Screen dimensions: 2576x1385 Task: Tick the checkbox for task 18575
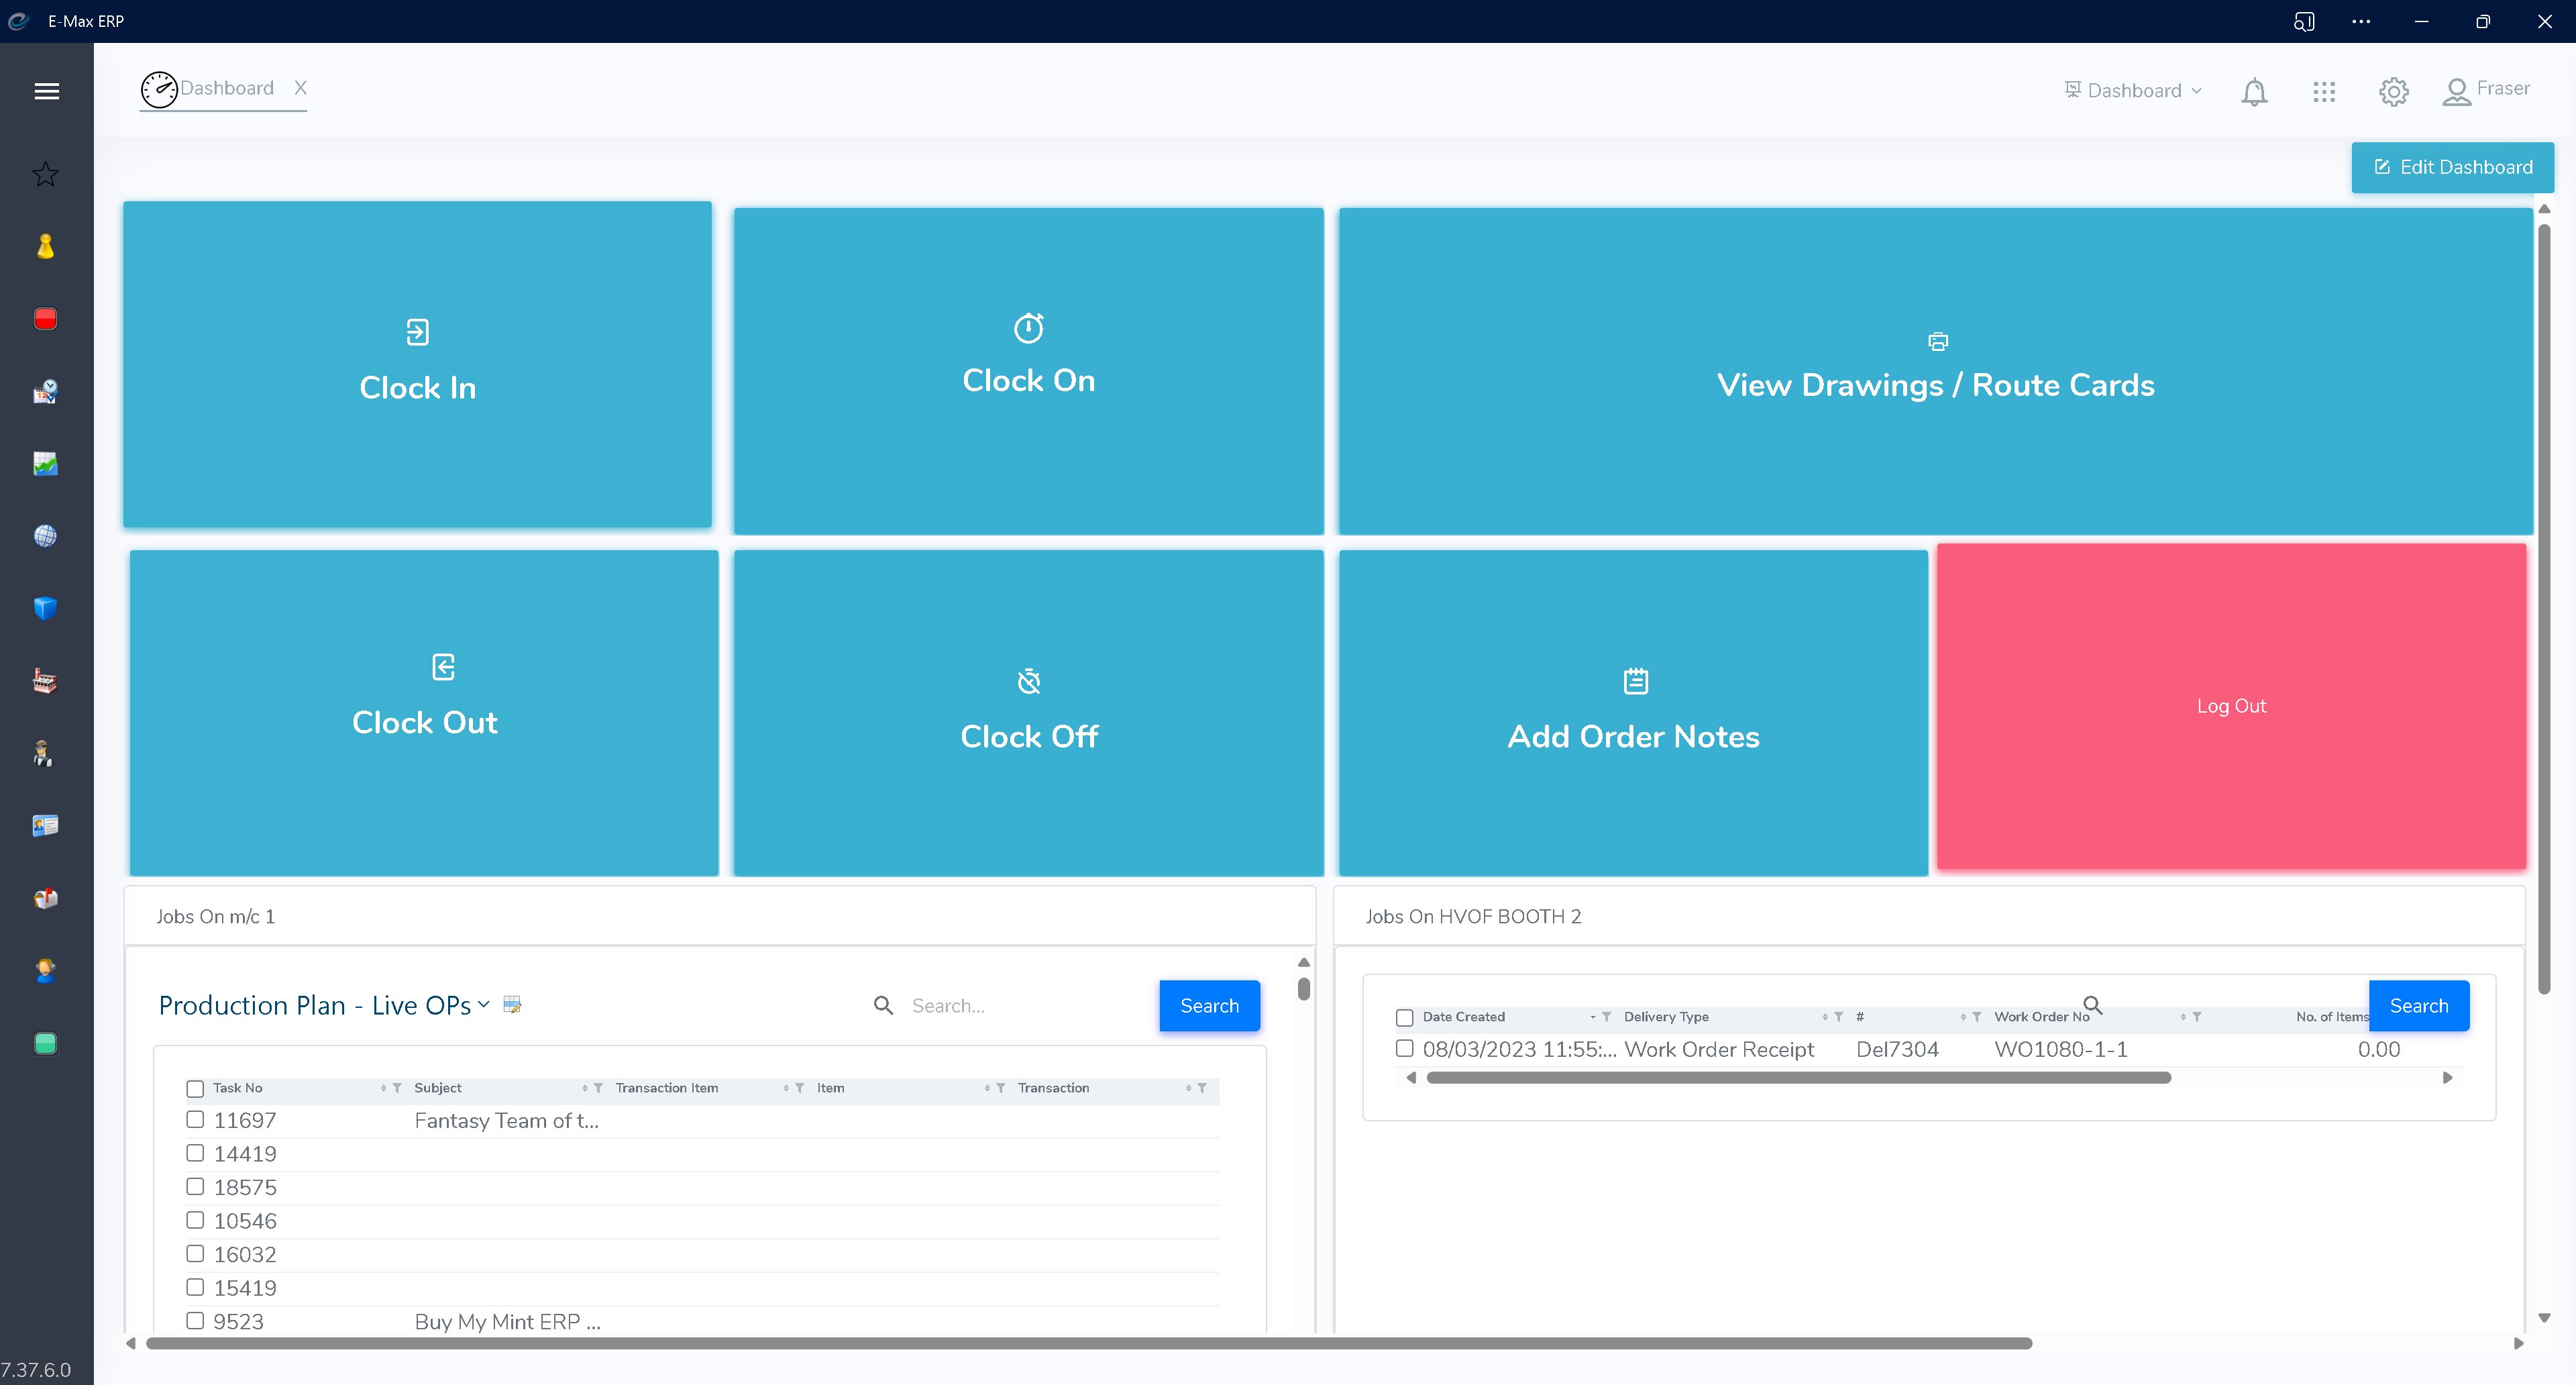click(195, 1186)
